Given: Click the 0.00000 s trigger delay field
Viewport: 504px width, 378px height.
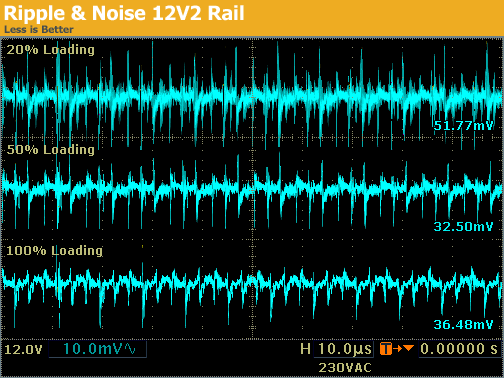Looking at the screenshot, I should click(459, 349).
